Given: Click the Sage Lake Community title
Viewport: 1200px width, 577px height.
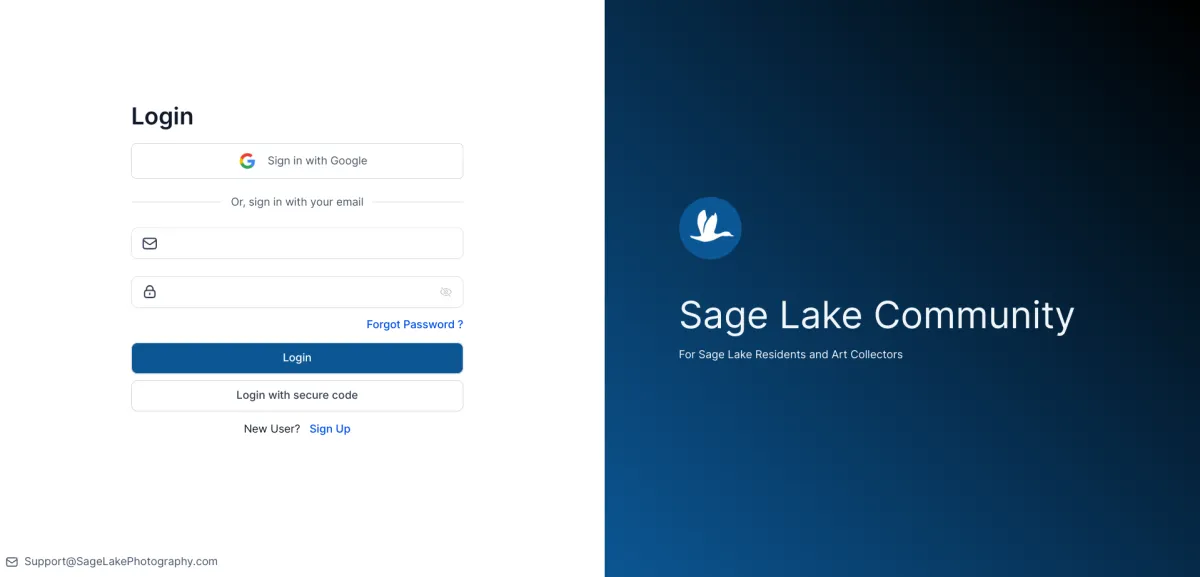Looking at the screenshot, I should coord(877,315).
